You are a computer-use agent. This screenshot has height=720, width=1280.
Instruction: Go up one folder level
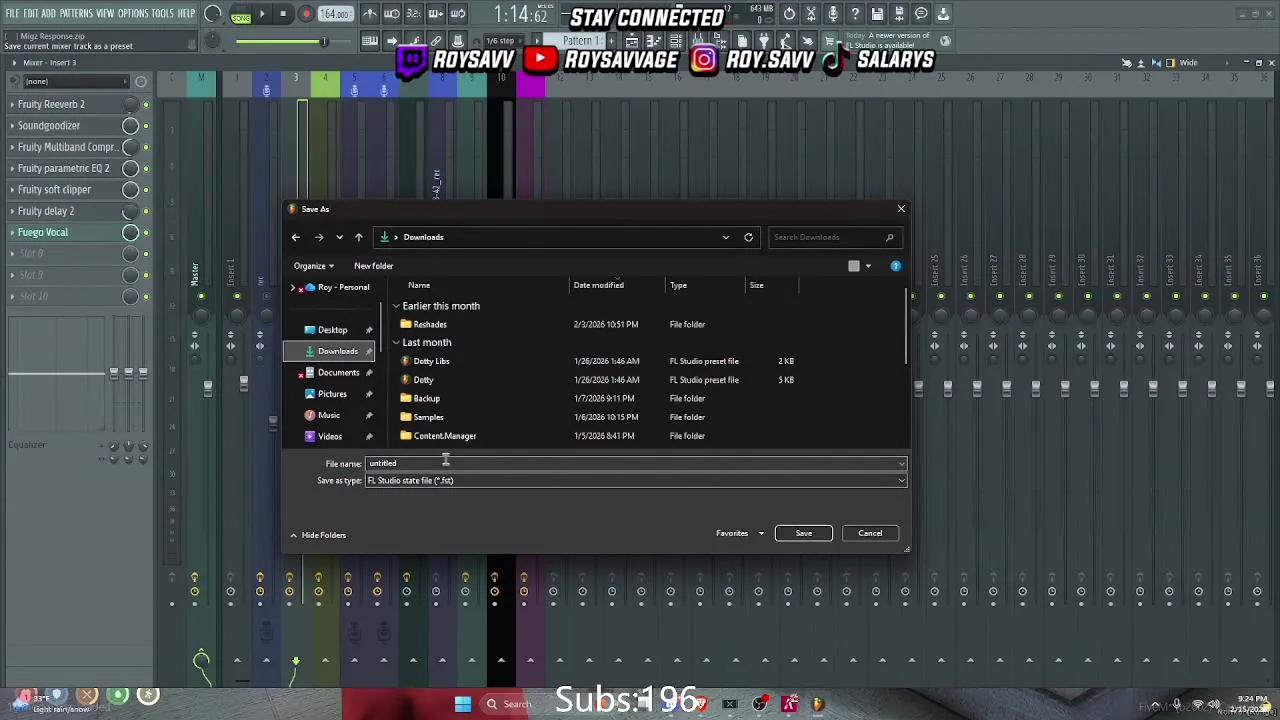pyautogui.click(x=359, y=237)
